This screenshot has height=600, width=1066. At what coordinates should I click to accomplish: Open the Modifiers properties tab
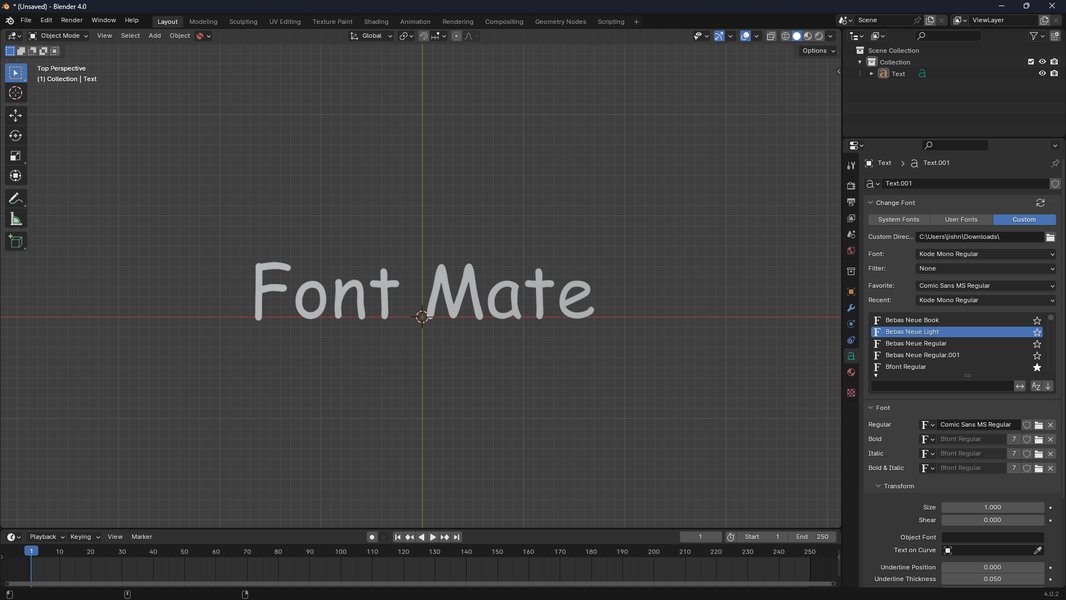click(851, 308)
